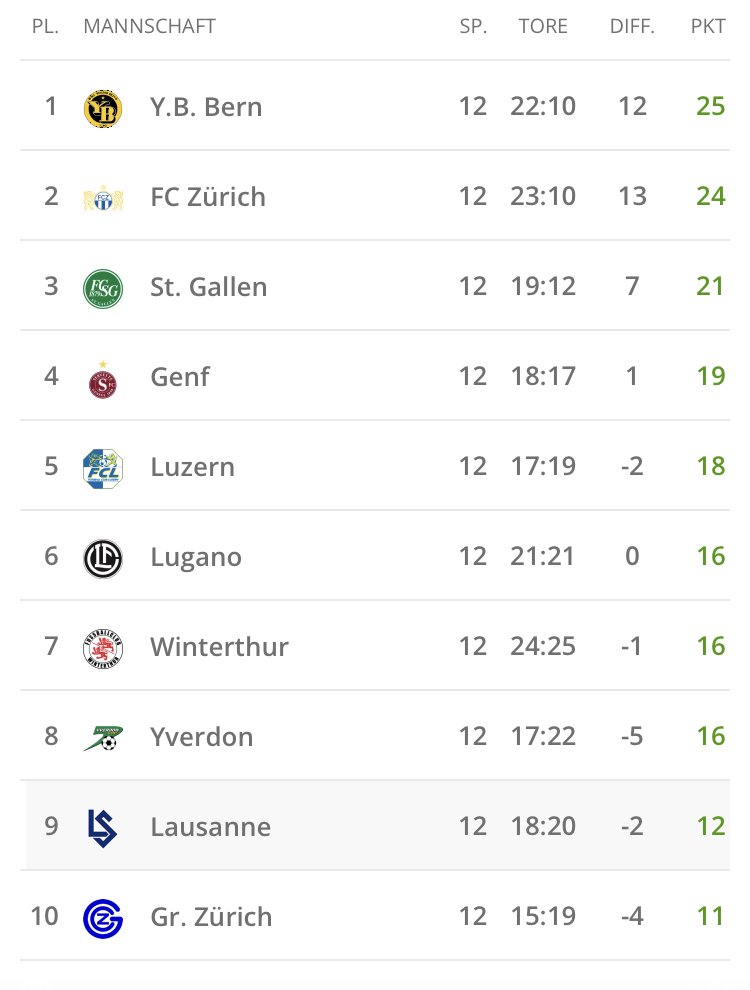The width and height of the screenshot is (750, 990).
Task: Click the Luzern FCL logo
Action: (x=102, y=467)
